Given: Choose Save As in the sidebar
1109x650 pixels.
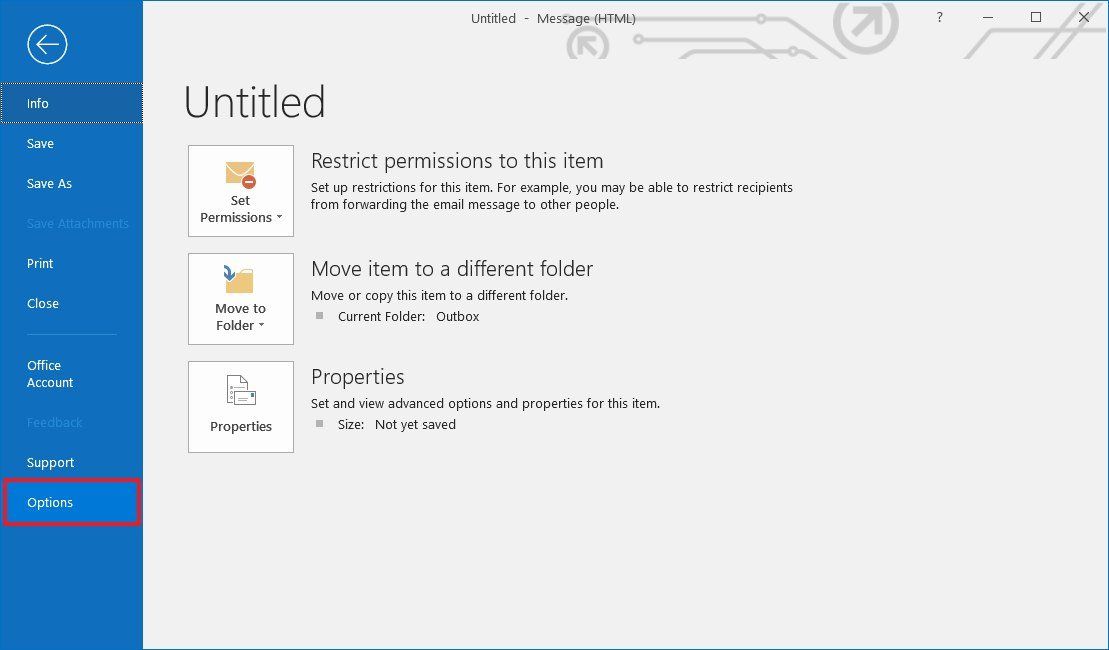Looking at the screenshot, I should 71,184.
